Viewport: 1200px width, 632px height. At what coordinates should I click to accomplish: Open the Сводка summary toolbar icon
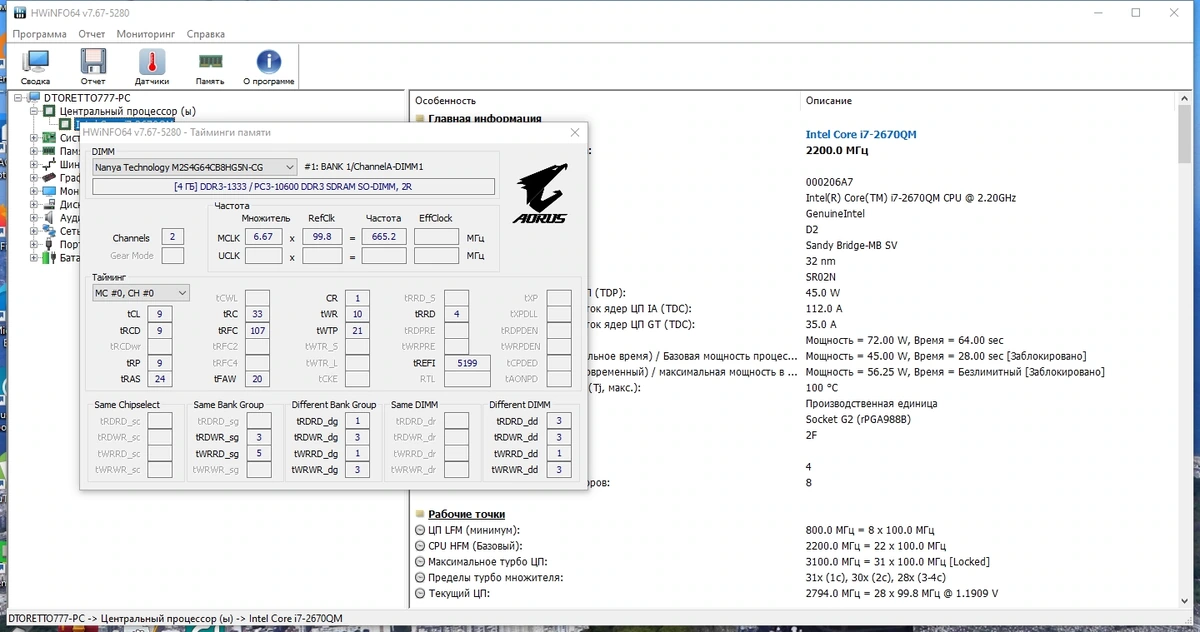(x=36, y=62)
